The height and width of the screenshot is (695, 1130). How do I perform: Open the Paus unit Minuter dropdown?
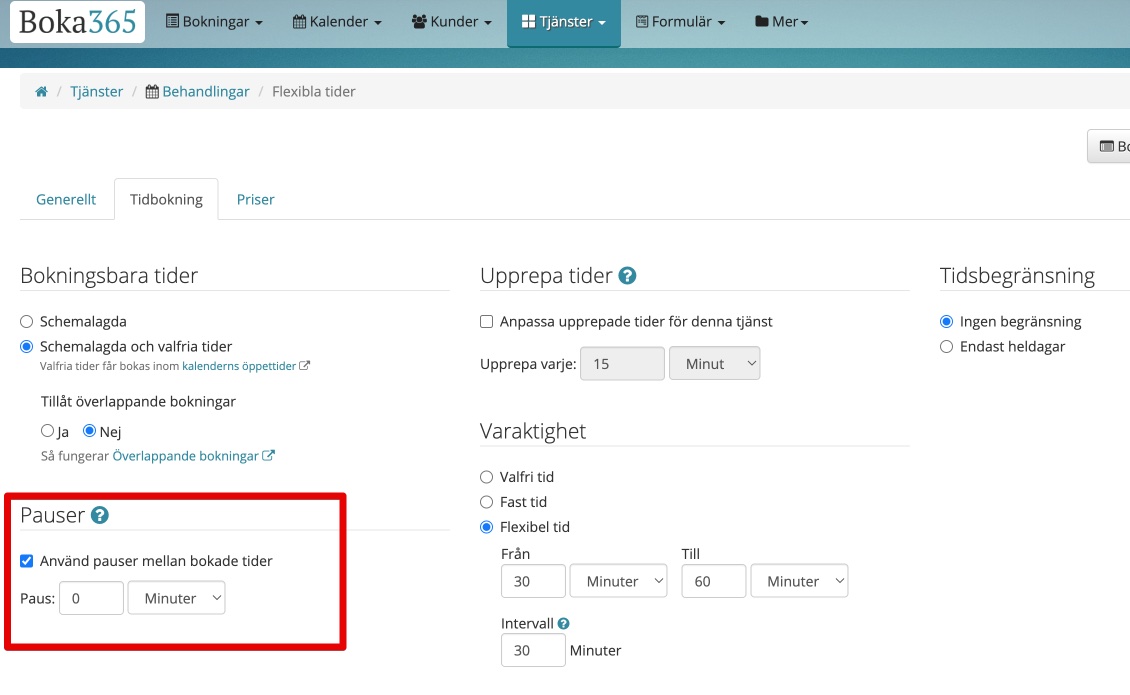176,598
